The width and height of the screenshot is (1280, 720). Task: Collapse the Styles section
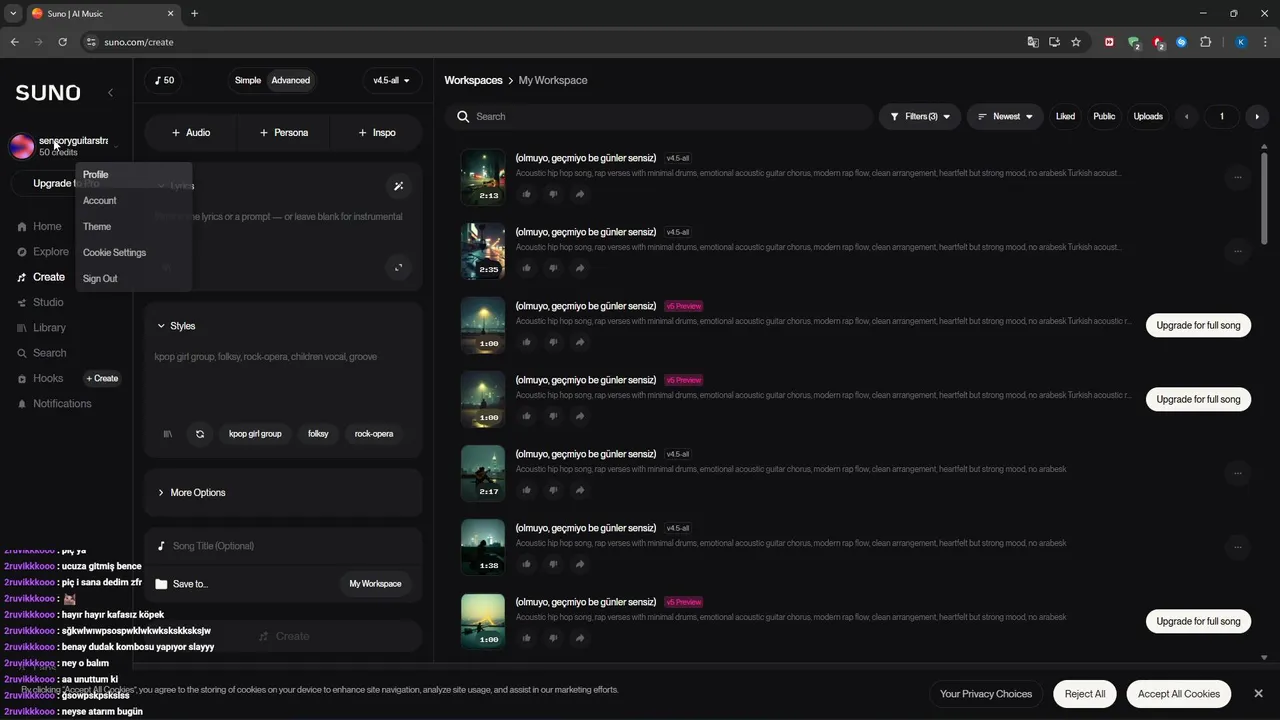tap(176, 326)
